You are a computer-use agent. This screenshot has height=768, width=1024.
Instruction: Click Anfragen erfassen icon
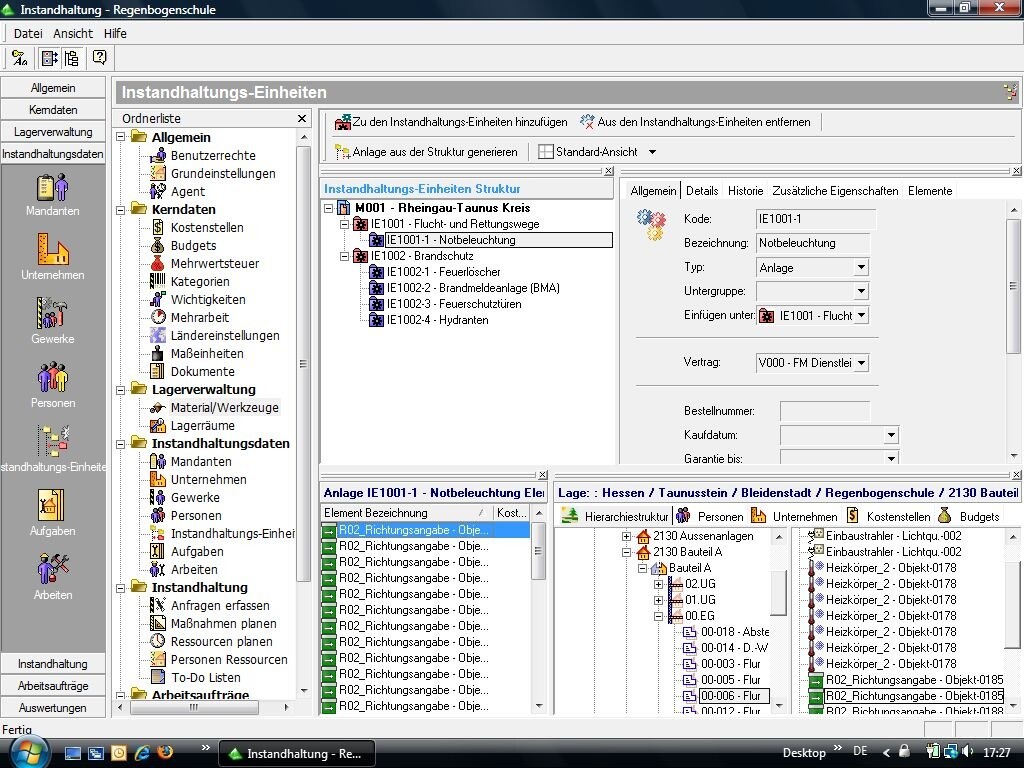[158, 605]
